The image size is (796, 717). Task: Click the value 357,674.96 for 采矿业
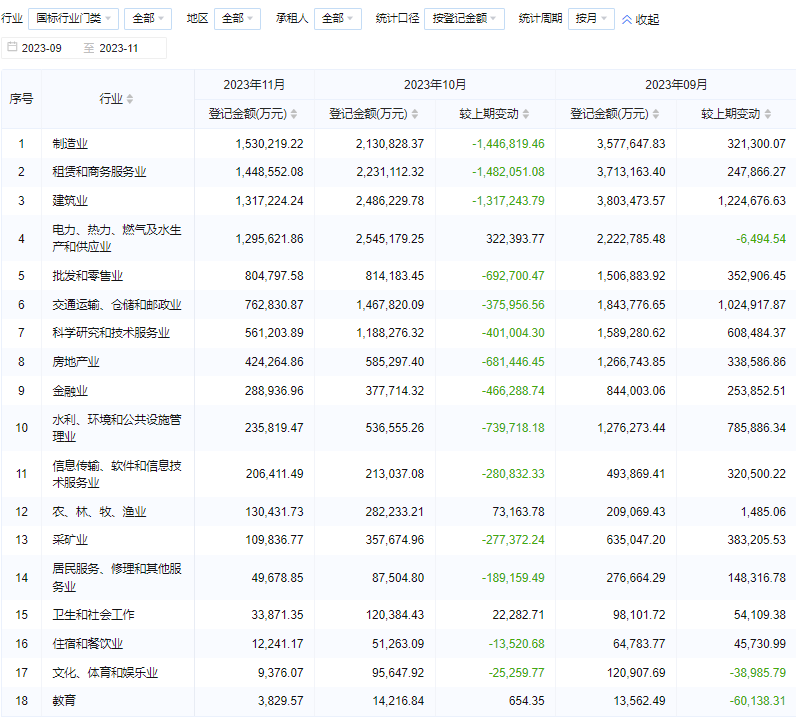click(x=394, y=539)
